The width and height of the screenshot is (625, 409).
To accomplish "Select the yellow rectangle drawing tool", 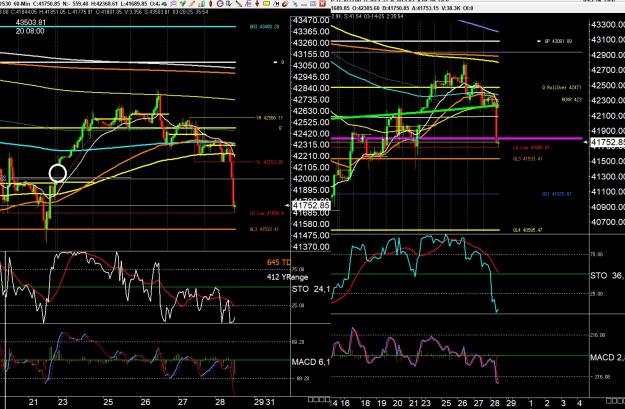I will click(266, 4).
